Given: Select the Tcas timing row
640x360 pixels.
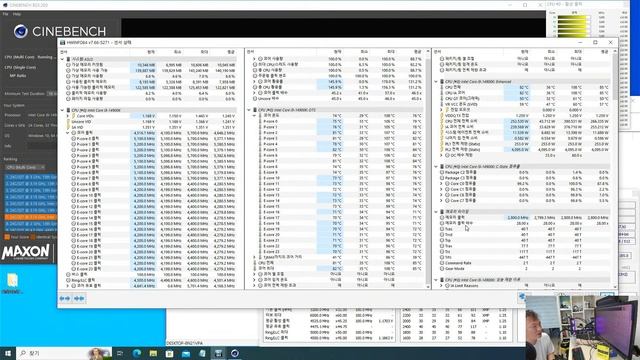Looking at the screenshot, I should (x=524, y=229).
